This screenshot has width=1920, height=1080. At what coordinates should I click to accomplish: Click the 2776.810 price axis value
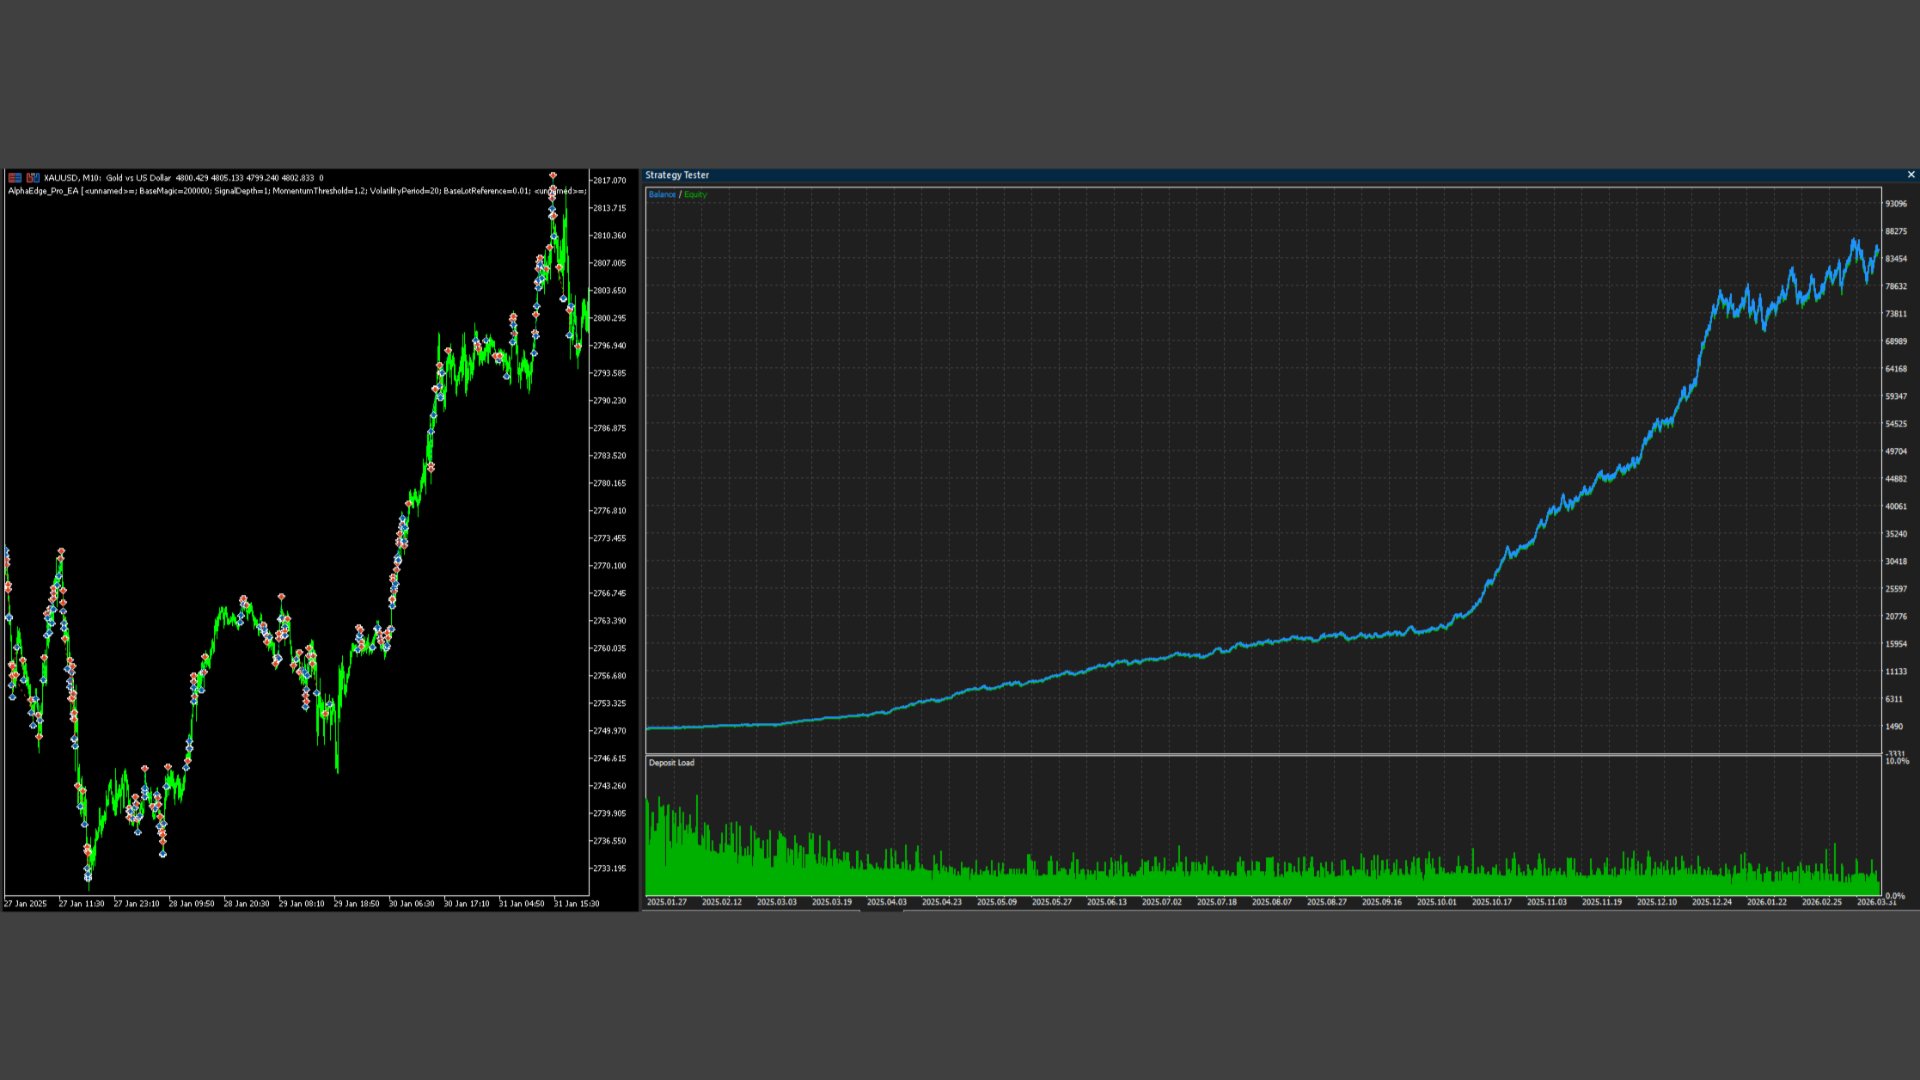coord(609,511)
